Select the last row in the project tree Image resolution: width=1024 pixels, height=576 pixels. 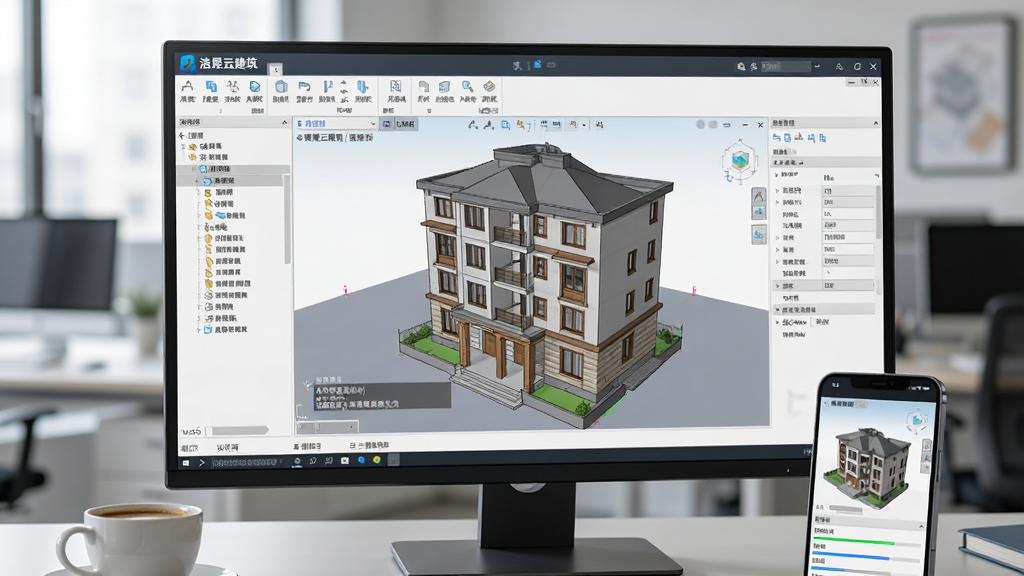[225, 330]
